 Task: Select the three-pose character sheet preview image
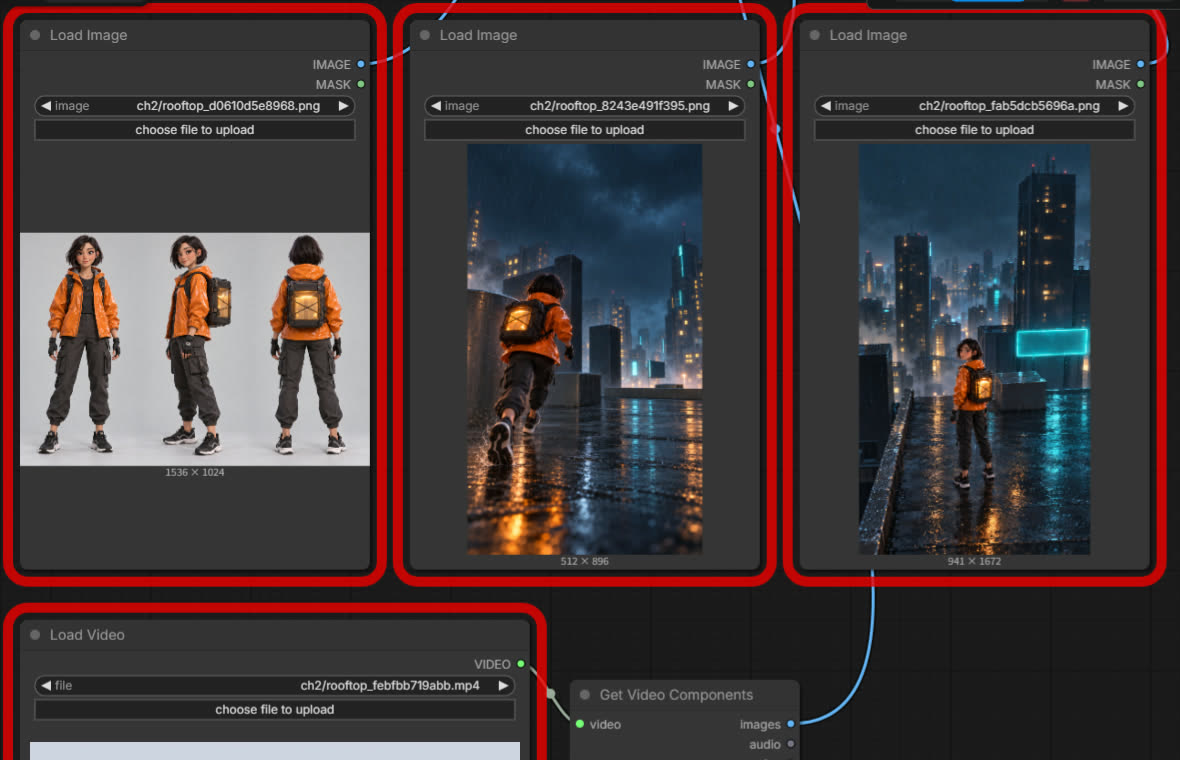pyautogui.click(x=195, y=349)
